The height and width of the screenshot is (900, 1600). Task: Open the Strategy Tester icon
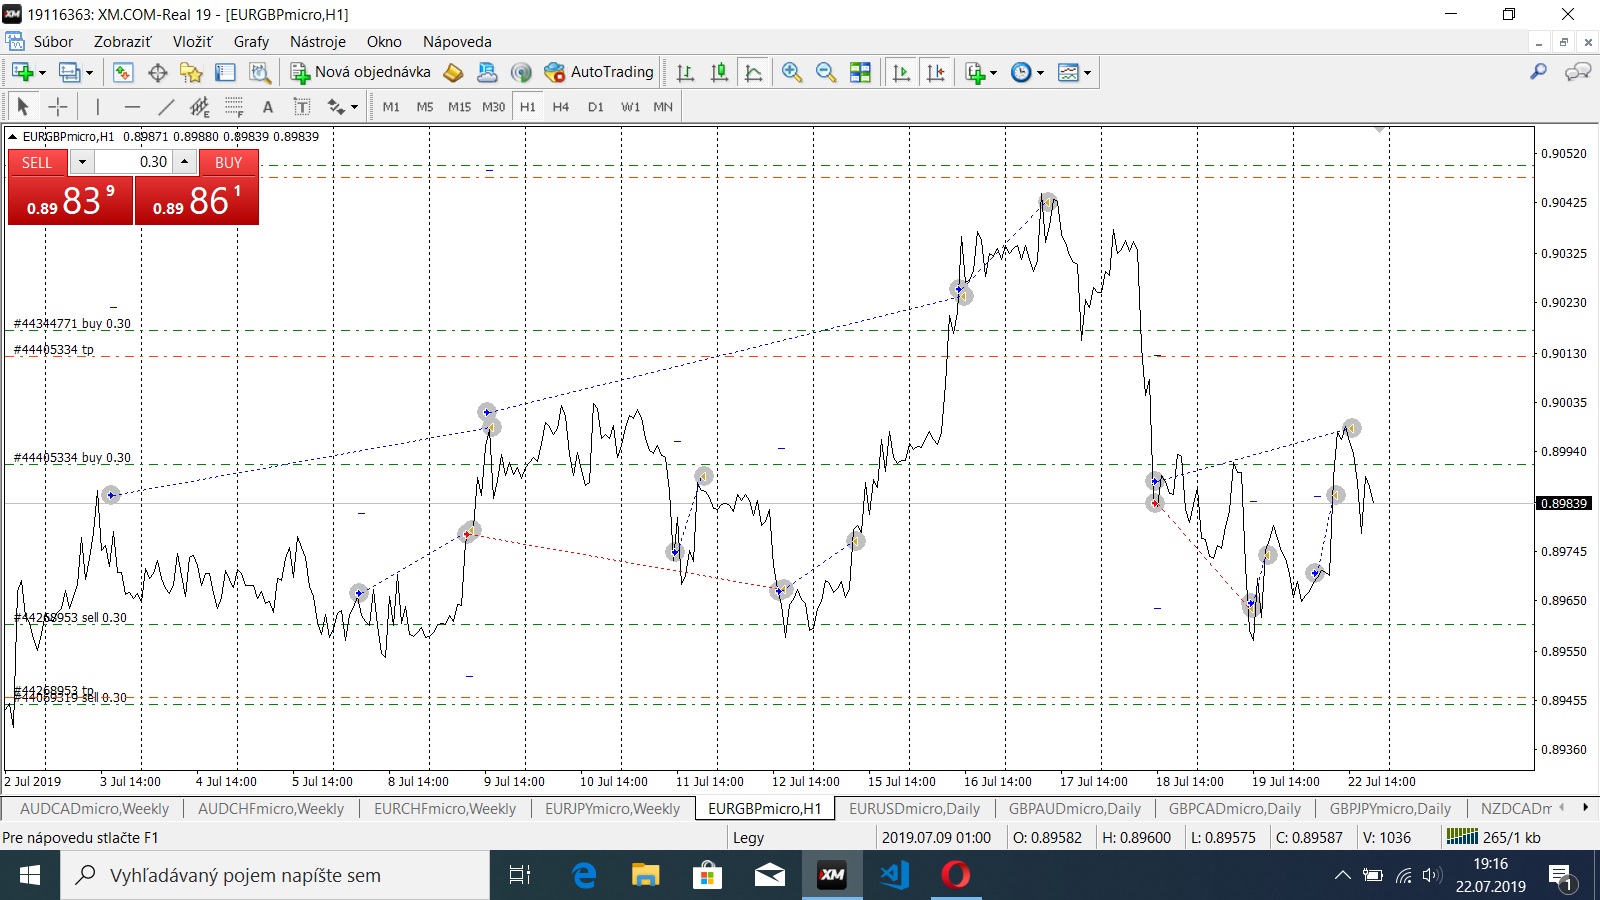tap(260, 72)
